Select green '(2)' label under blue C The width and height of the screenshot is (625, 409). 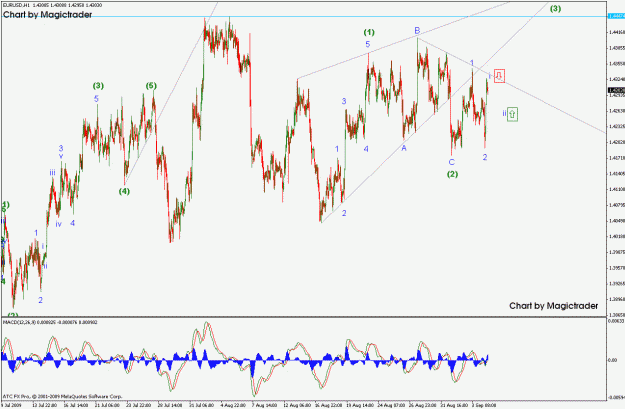pyautogui.click(x=452, y=174)
